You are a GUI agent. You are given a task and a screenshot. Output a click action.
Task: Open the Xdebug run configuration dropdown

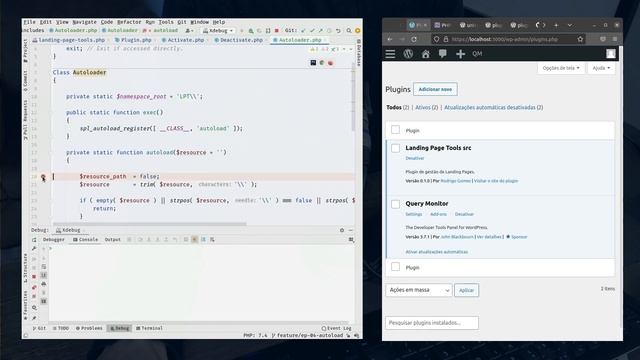[x=218, y=31]
